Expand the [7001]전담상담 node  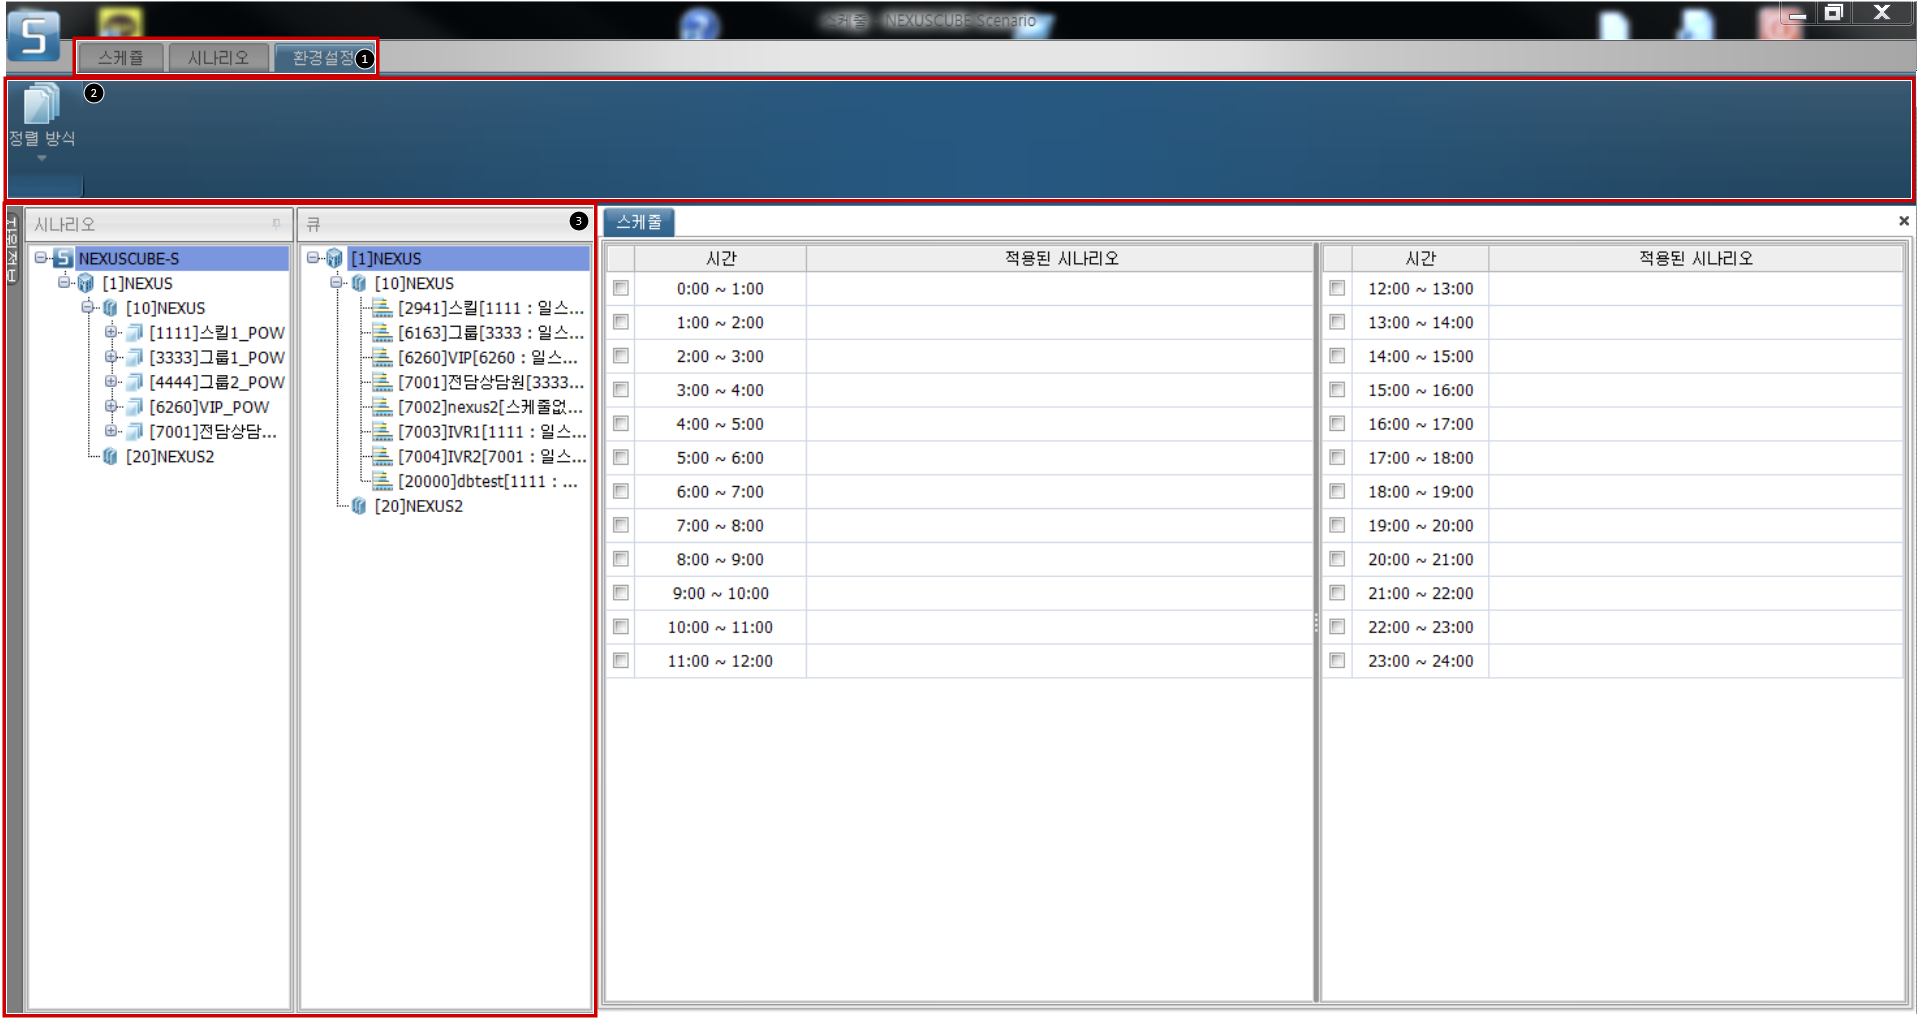pos(111,430)
